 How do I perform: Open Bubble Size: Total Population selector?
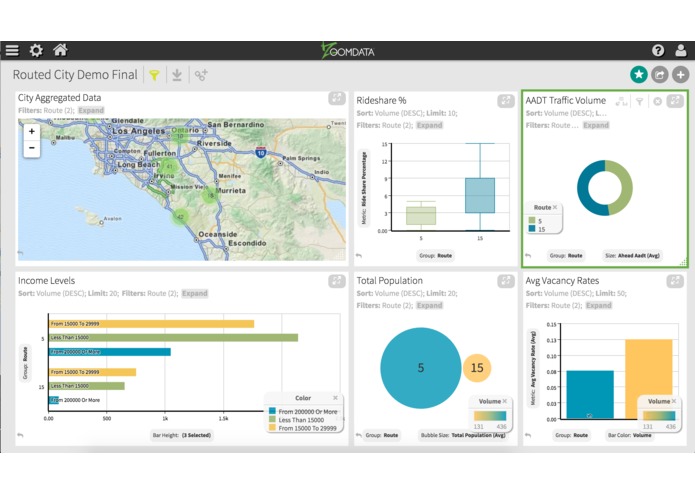tap(463, 435)
